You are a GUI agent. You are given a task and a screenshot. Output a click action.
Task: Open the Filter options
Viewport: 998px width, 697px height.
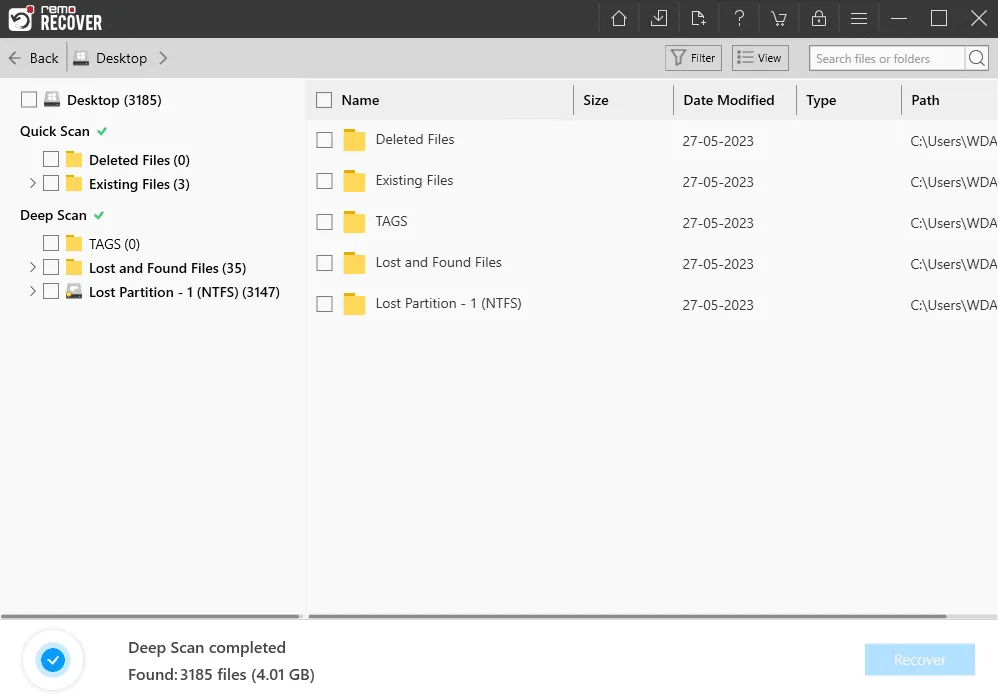point(693,58)
